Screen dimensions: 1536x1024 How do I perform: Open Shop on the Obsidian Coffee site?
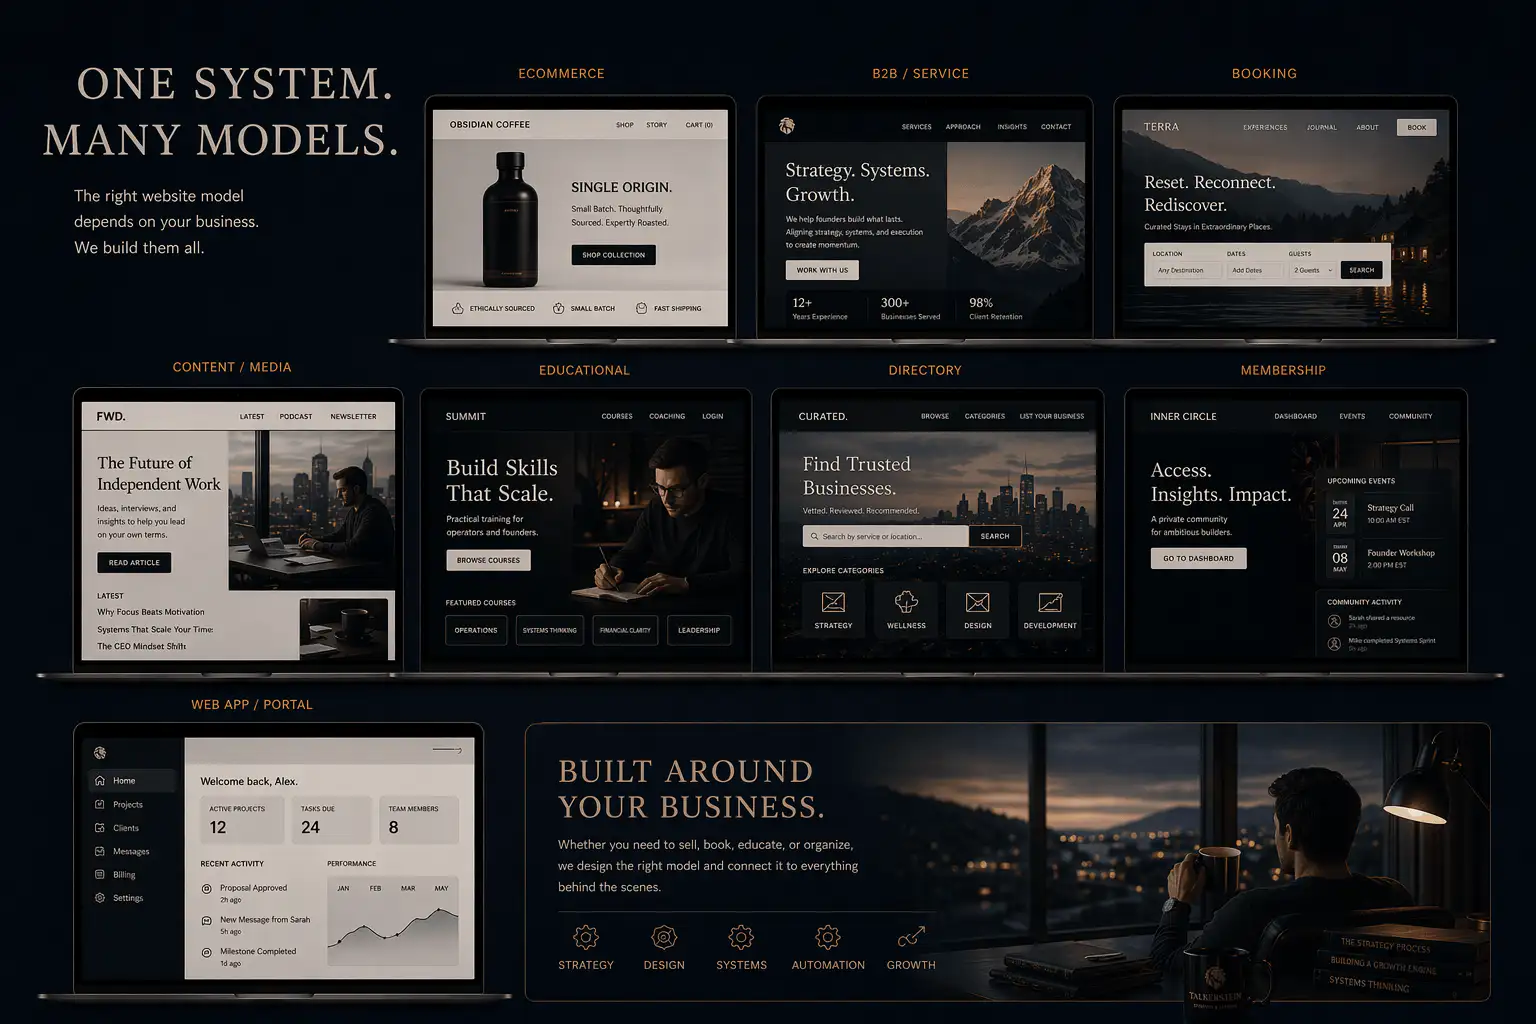tap(624, 125)
